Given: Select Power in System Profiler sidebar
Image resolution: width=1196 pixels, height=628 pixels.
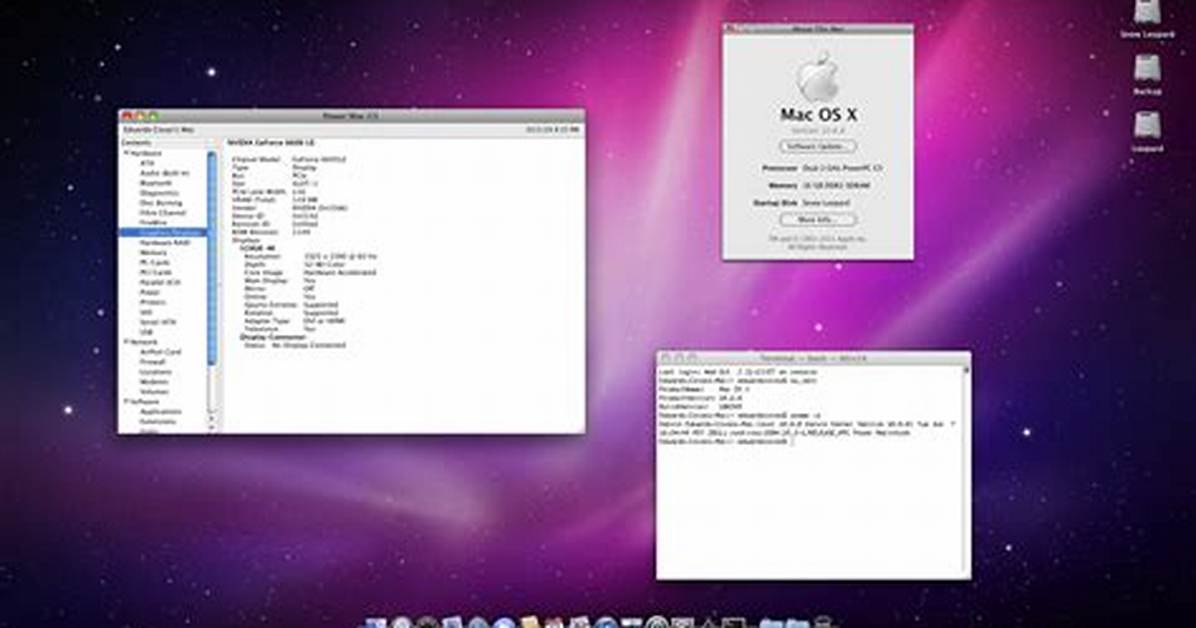Looking at the screenshot, I should [150, 292].
